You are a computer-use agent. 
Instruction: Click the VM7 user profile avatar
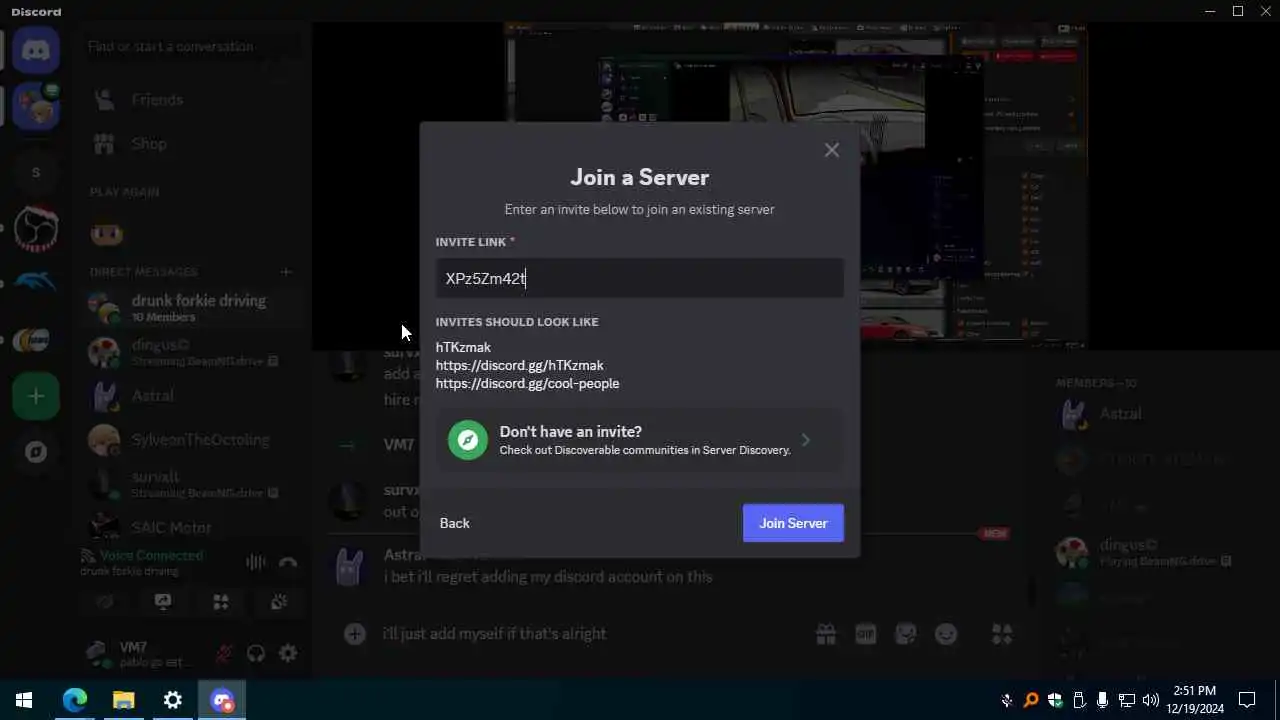(99, 653)
